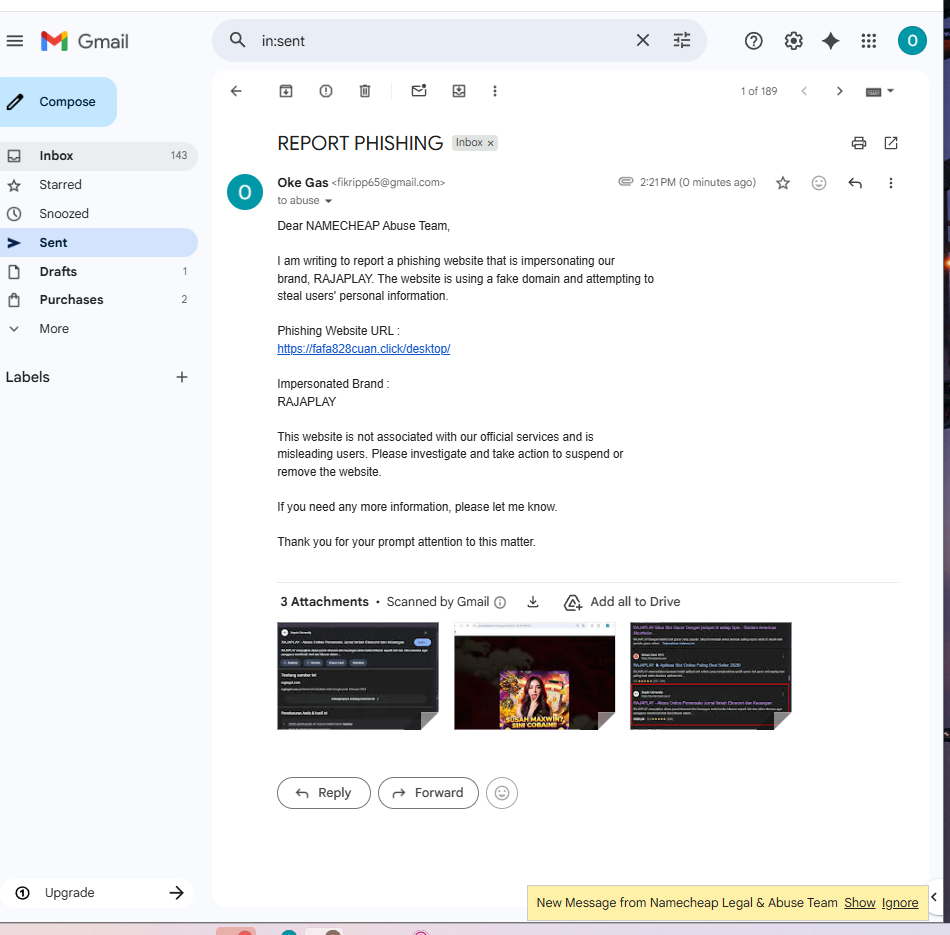Open Gemini sparkle icon
The image size is (950, 935).
(x=831, y=41)
